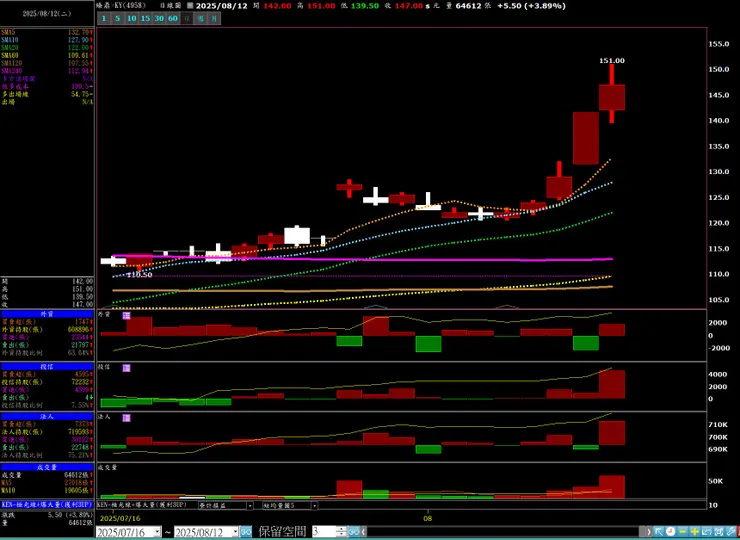The height and width of the screenshot is (540, 740).
Task: Click the orange round icon in bottom toolbar
Action: 671,532
